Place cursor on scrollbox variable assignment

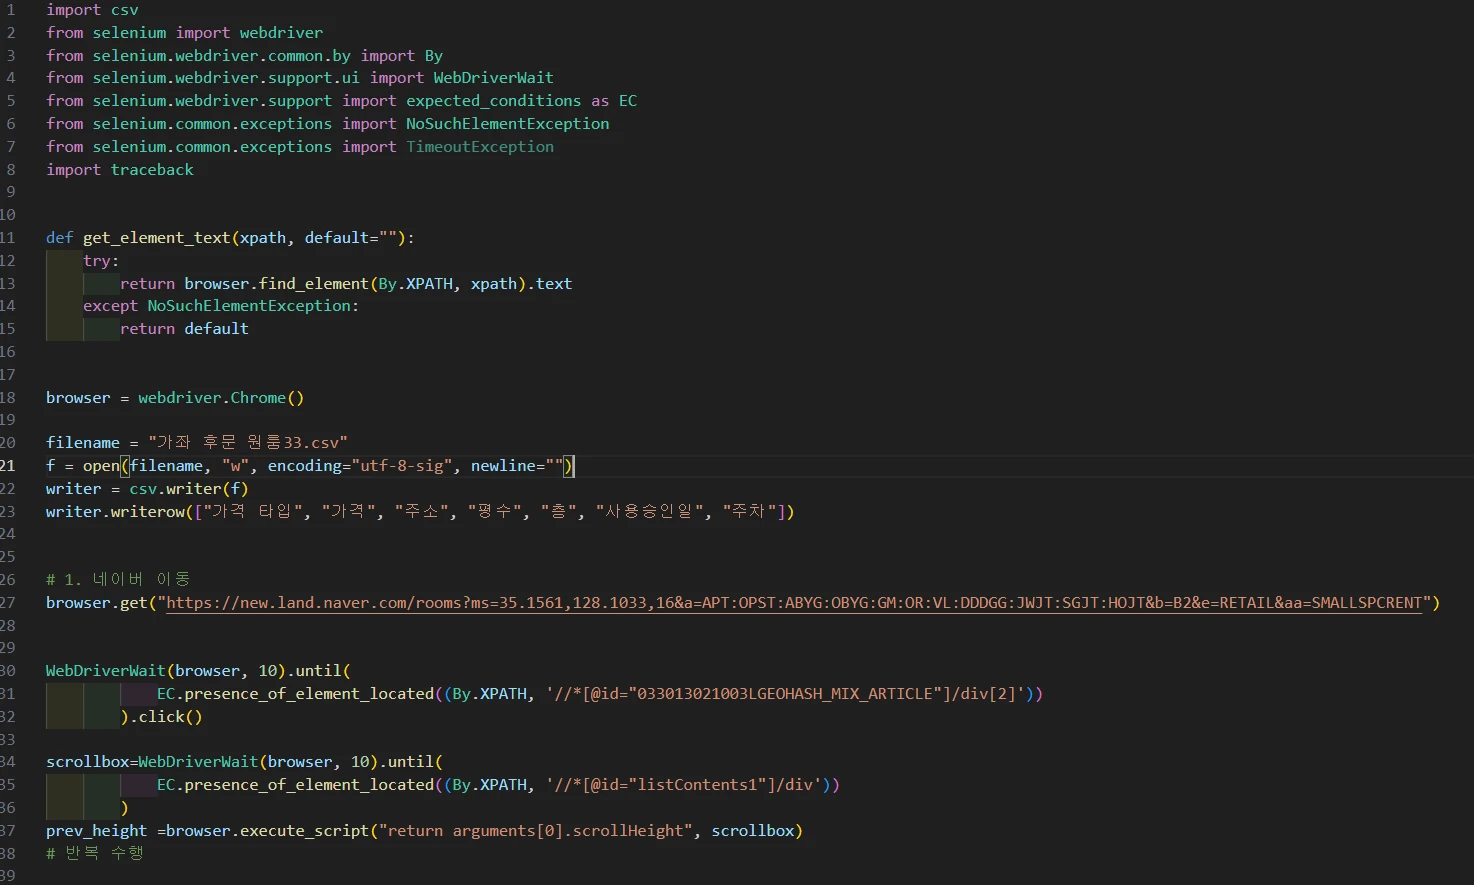pos(87,762)
